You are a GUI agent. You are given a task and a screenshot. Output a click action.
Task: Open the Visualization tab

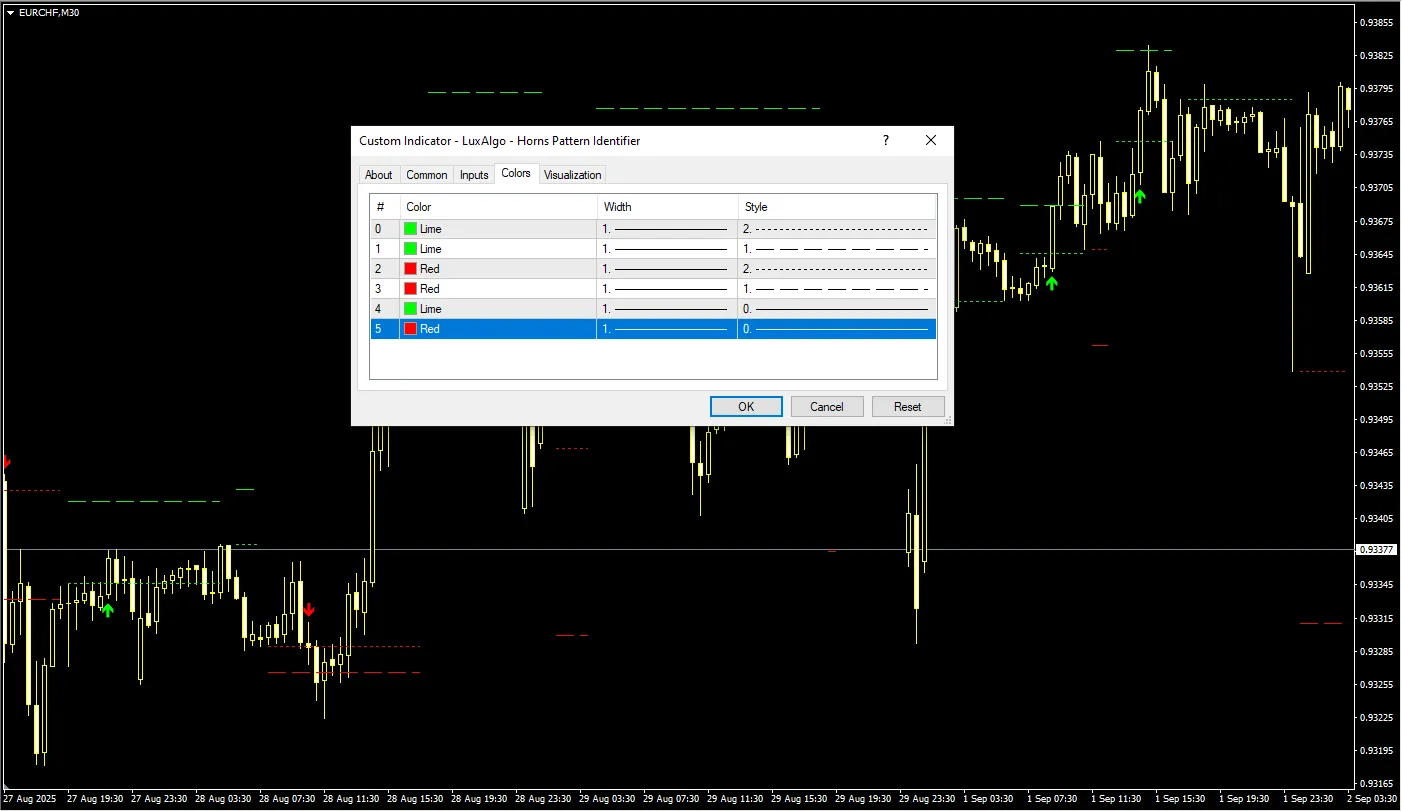(x=572, y=175)
